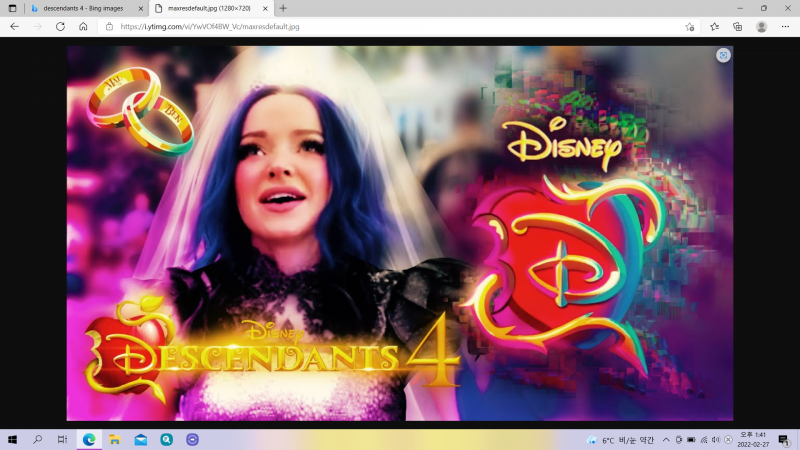Expand hidden system tray icons chevron

tap(666, 439)
